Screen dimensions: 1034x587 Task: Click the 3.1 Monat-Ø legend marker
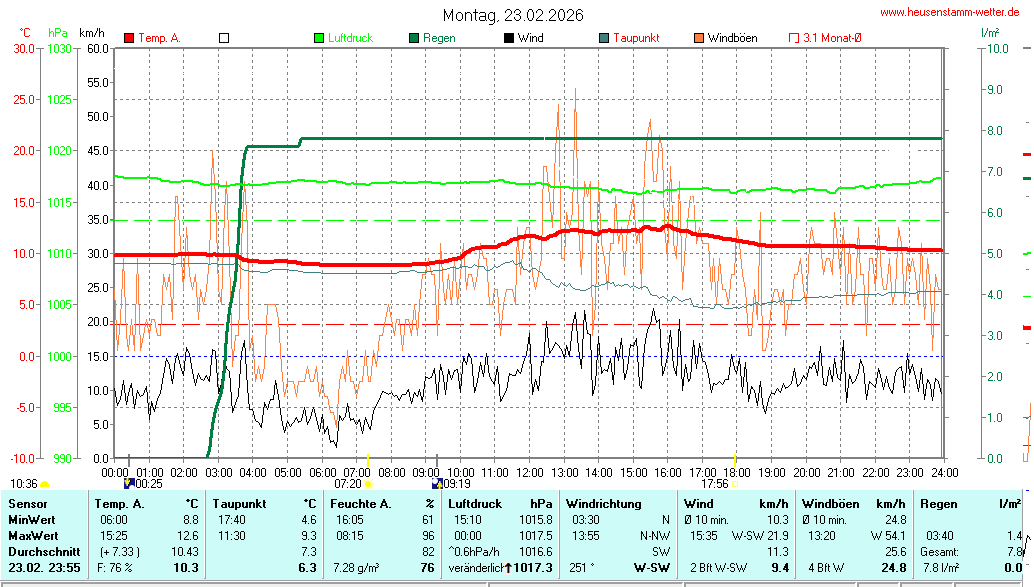click(x=794, y=38)
